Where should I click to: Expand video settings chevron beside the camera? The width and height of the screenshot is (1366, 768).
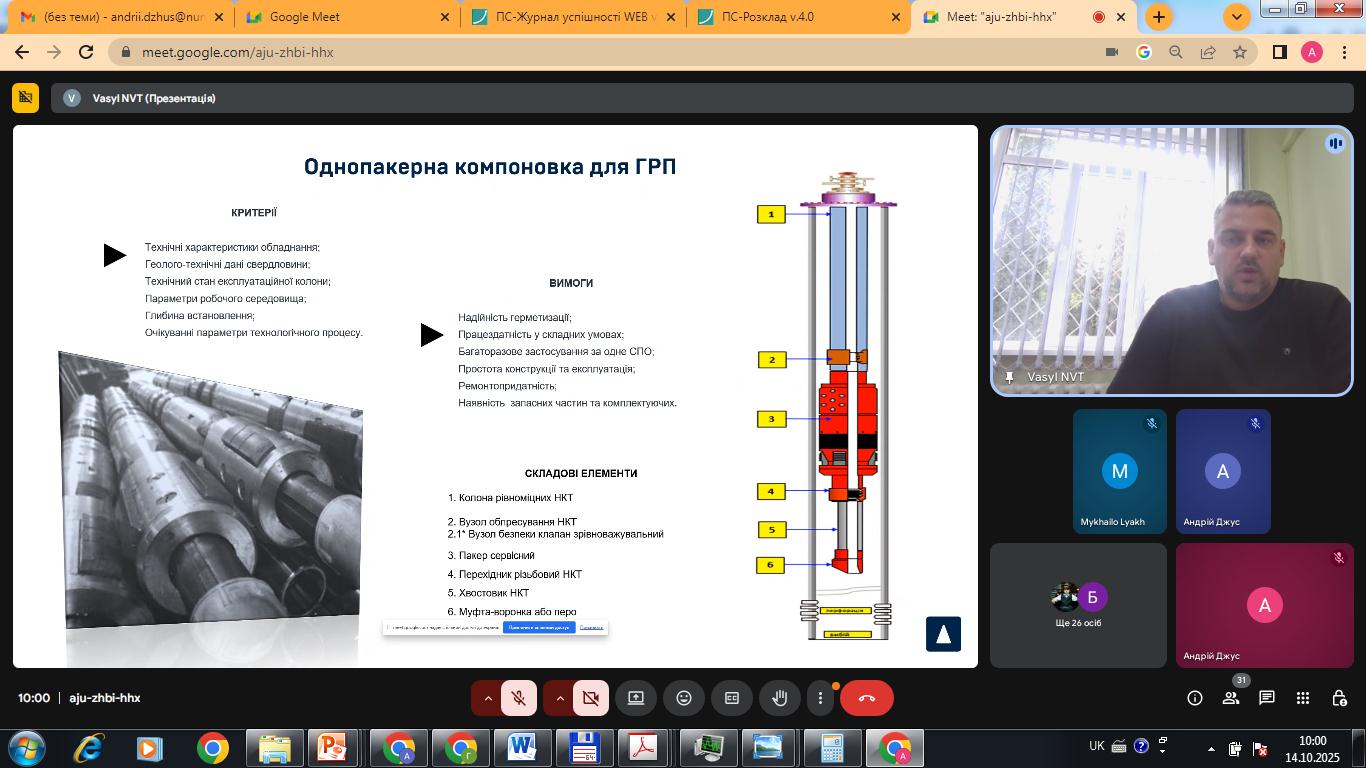[x=560, y=698]
